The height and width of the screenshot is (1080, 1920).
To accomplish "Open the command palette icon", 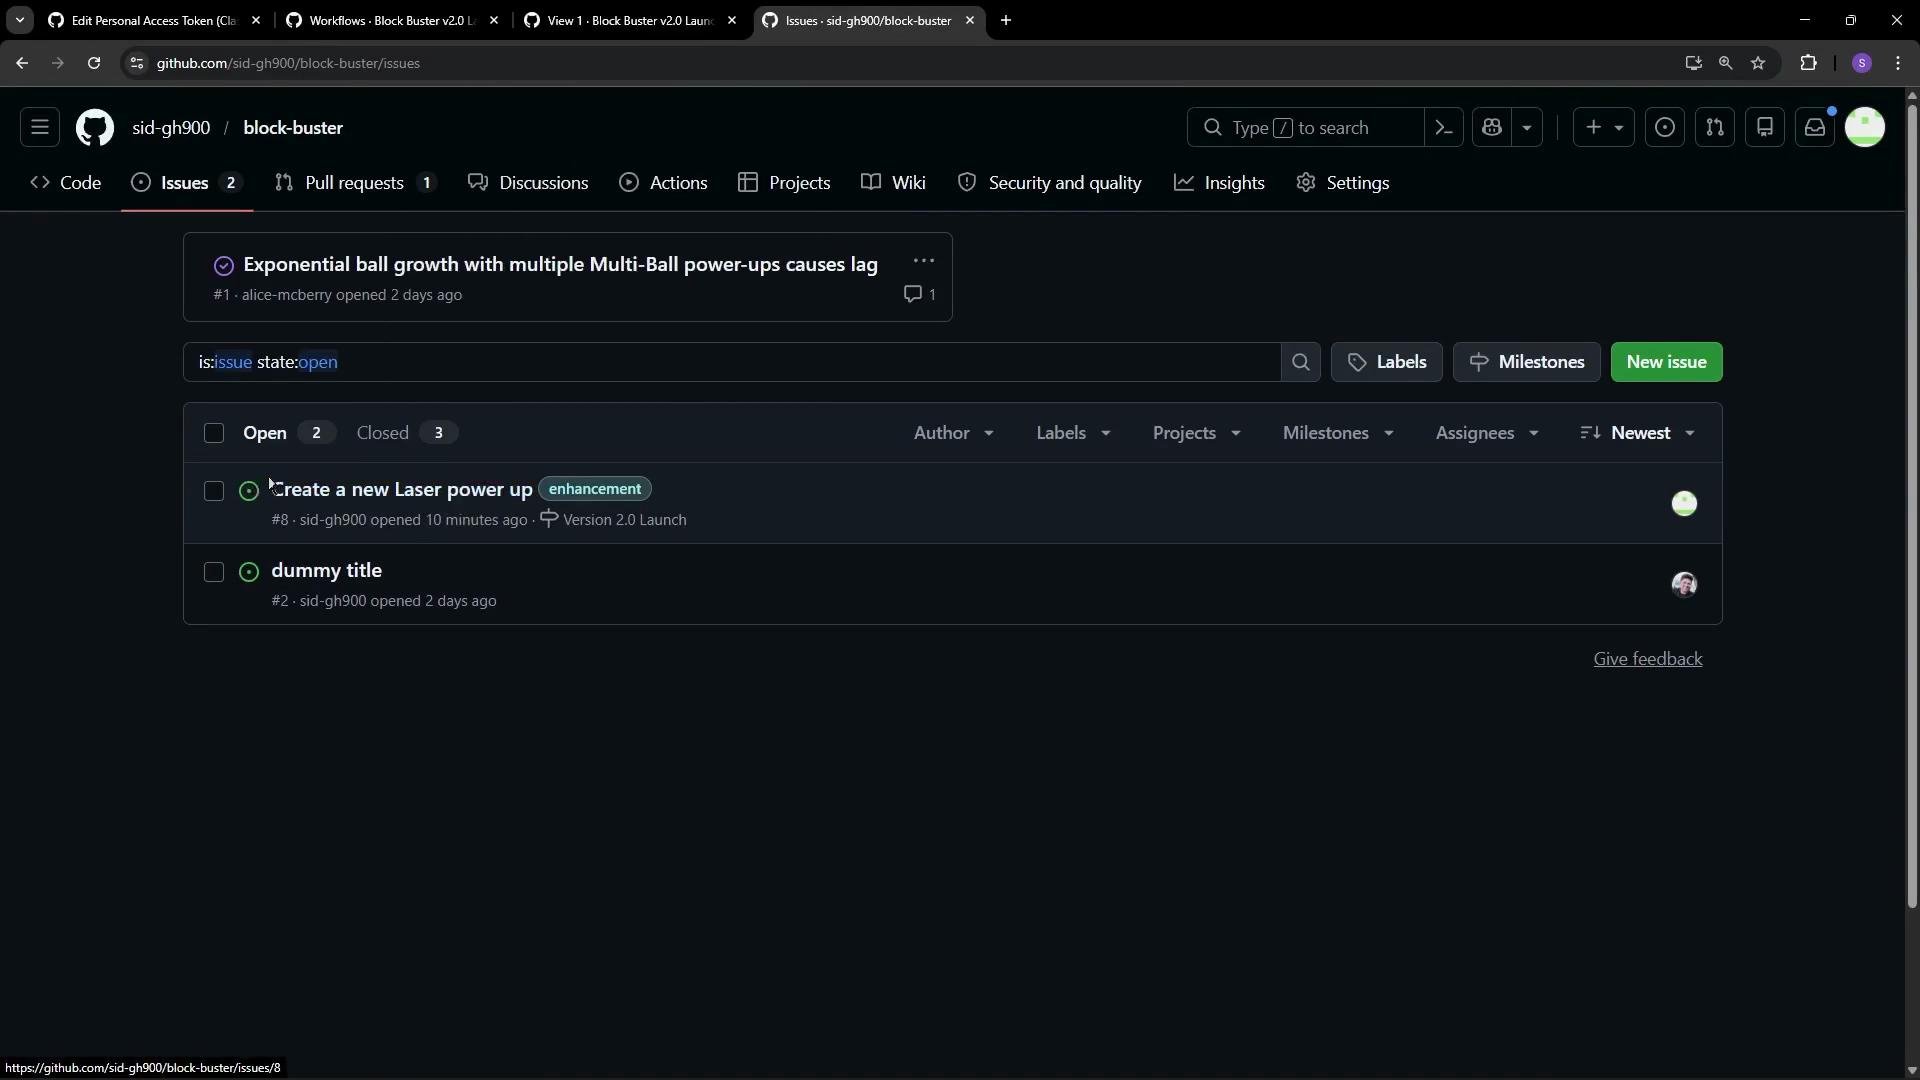I will (1443, 128).
